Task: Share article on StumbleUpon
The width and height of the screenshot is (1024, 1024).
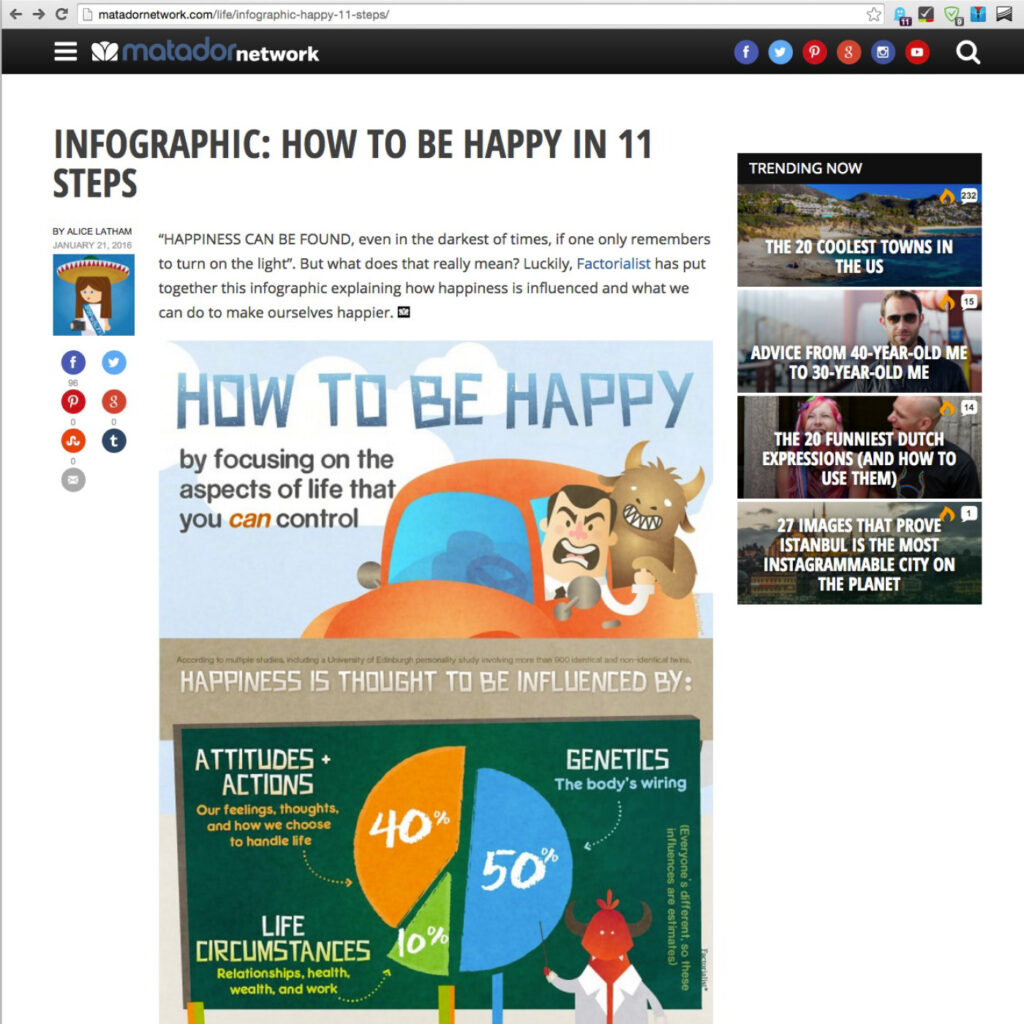Action: 73,441
